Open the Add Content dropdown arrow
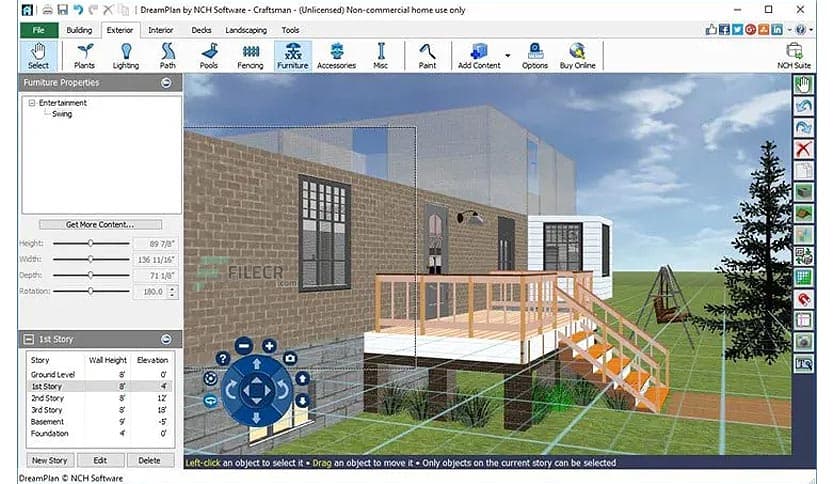 pyautogui.click(x=508, y=55)
